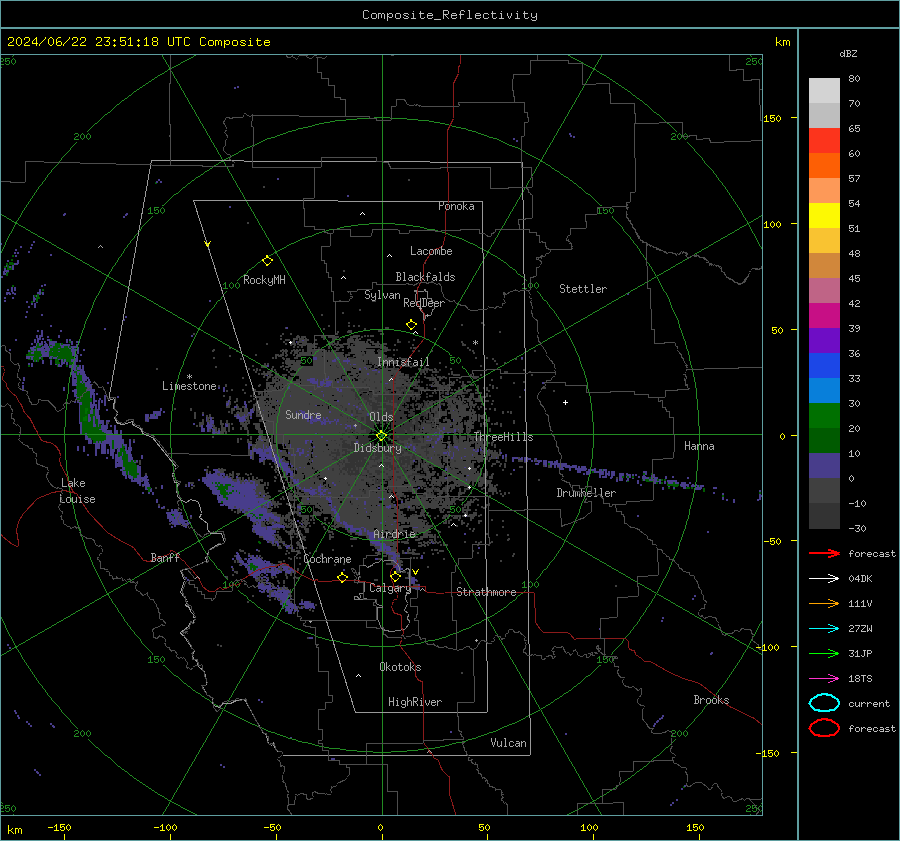Screen dimensions: 900x841
Task: Click the Stettler city label
Action: pos(583,289)
